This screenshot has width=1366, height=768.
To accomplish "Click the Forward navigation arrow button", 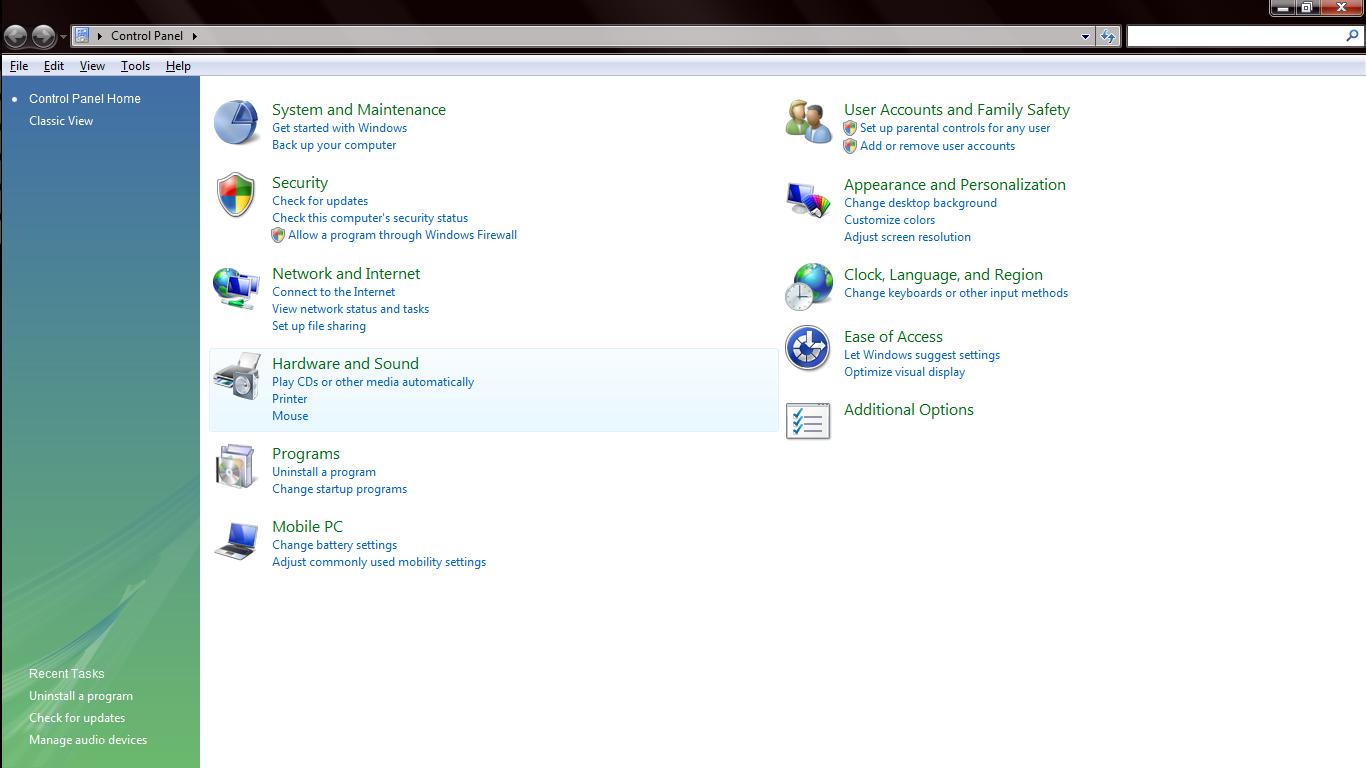I will pos(43,37).
